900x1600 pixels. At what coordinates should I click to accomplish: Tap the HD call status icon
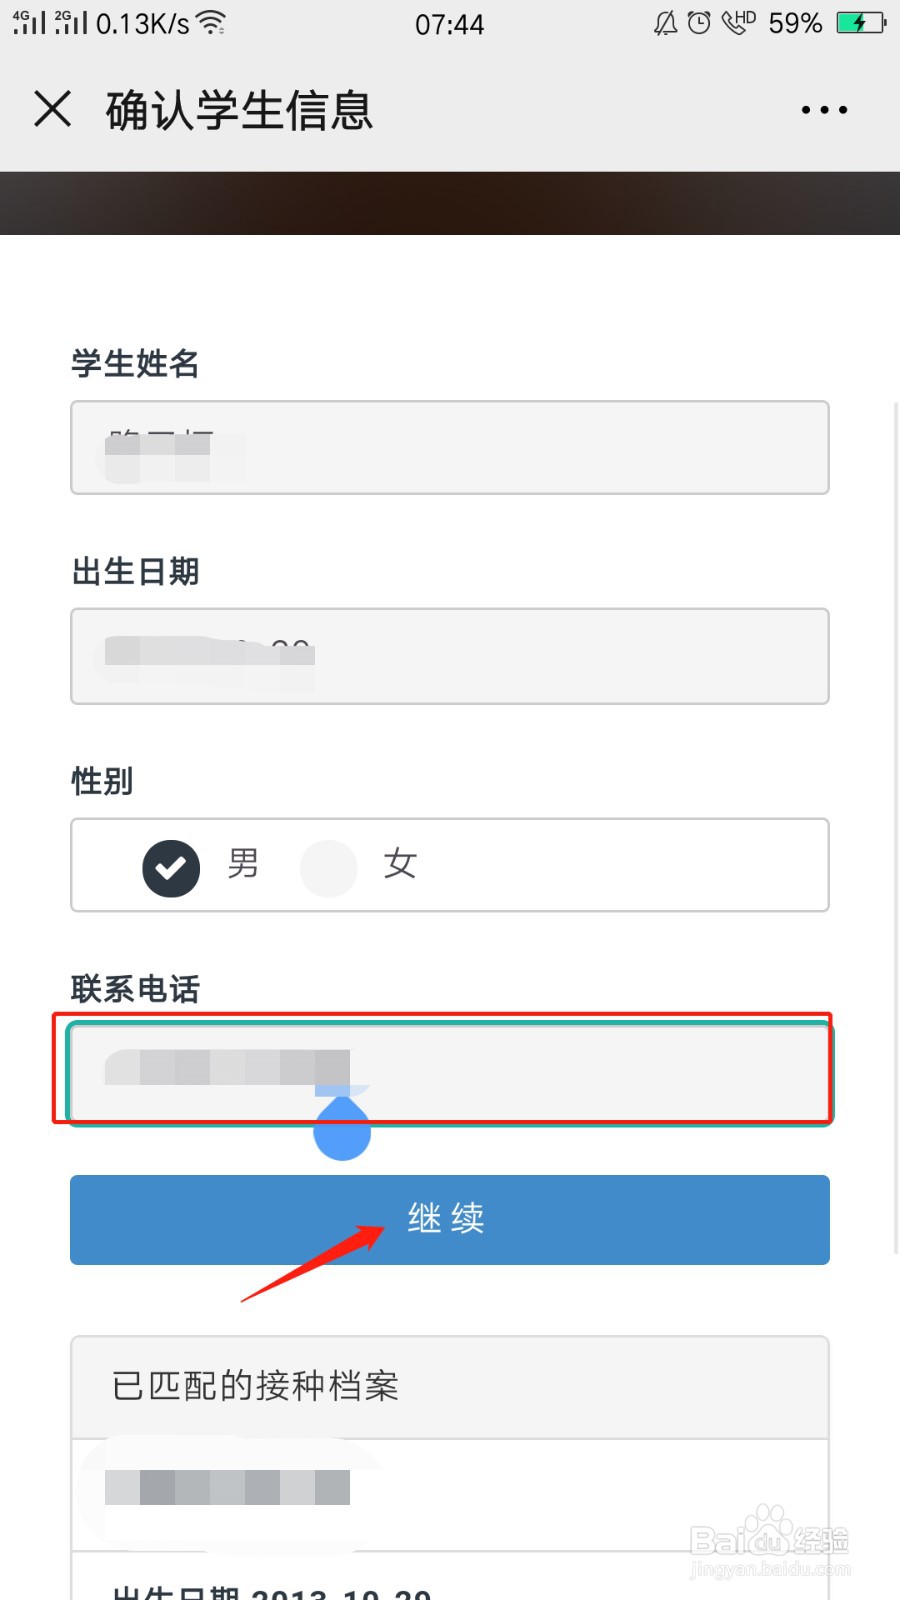tap(739, 22)
